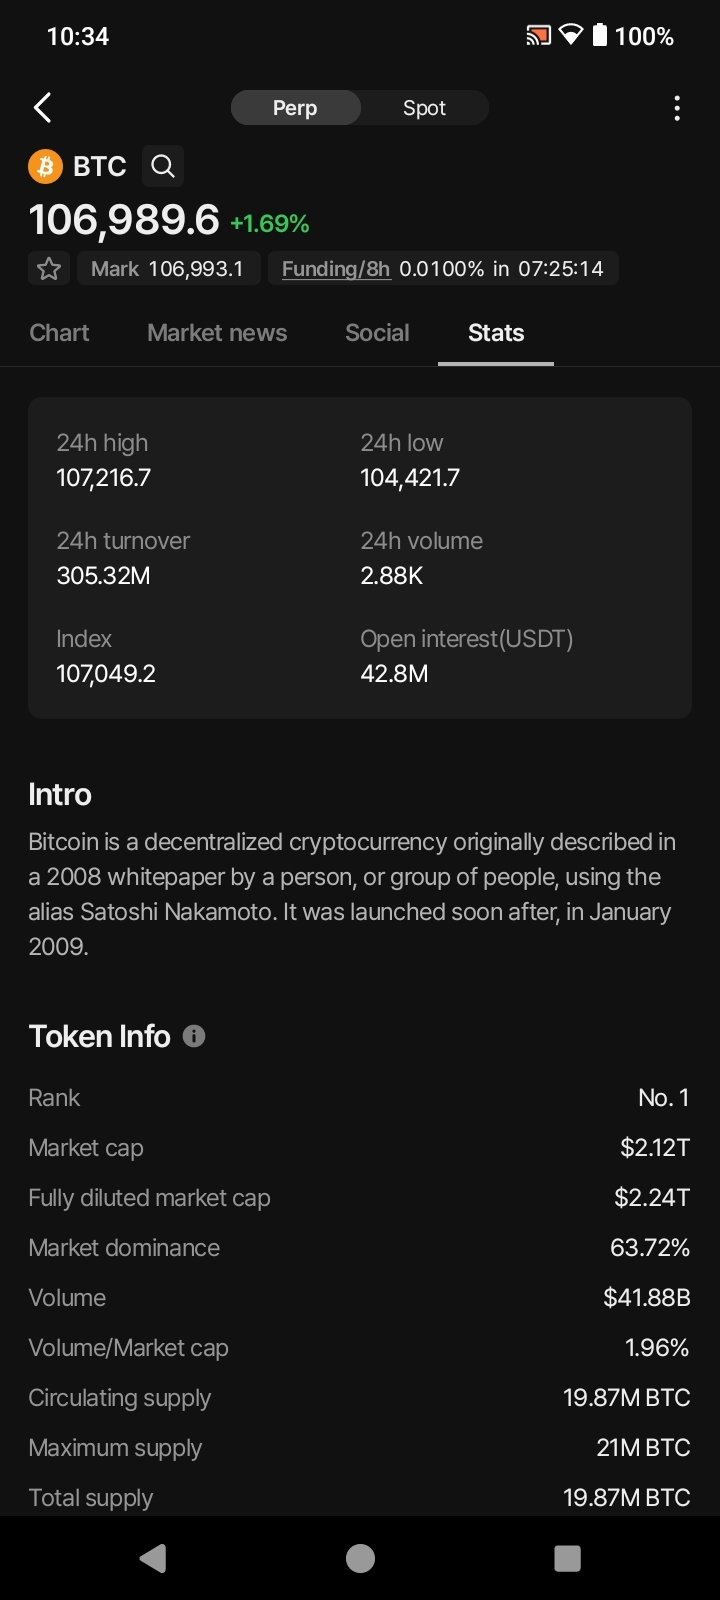Go to the Social tab
720x1600 pixels.
tap(377, 333)
